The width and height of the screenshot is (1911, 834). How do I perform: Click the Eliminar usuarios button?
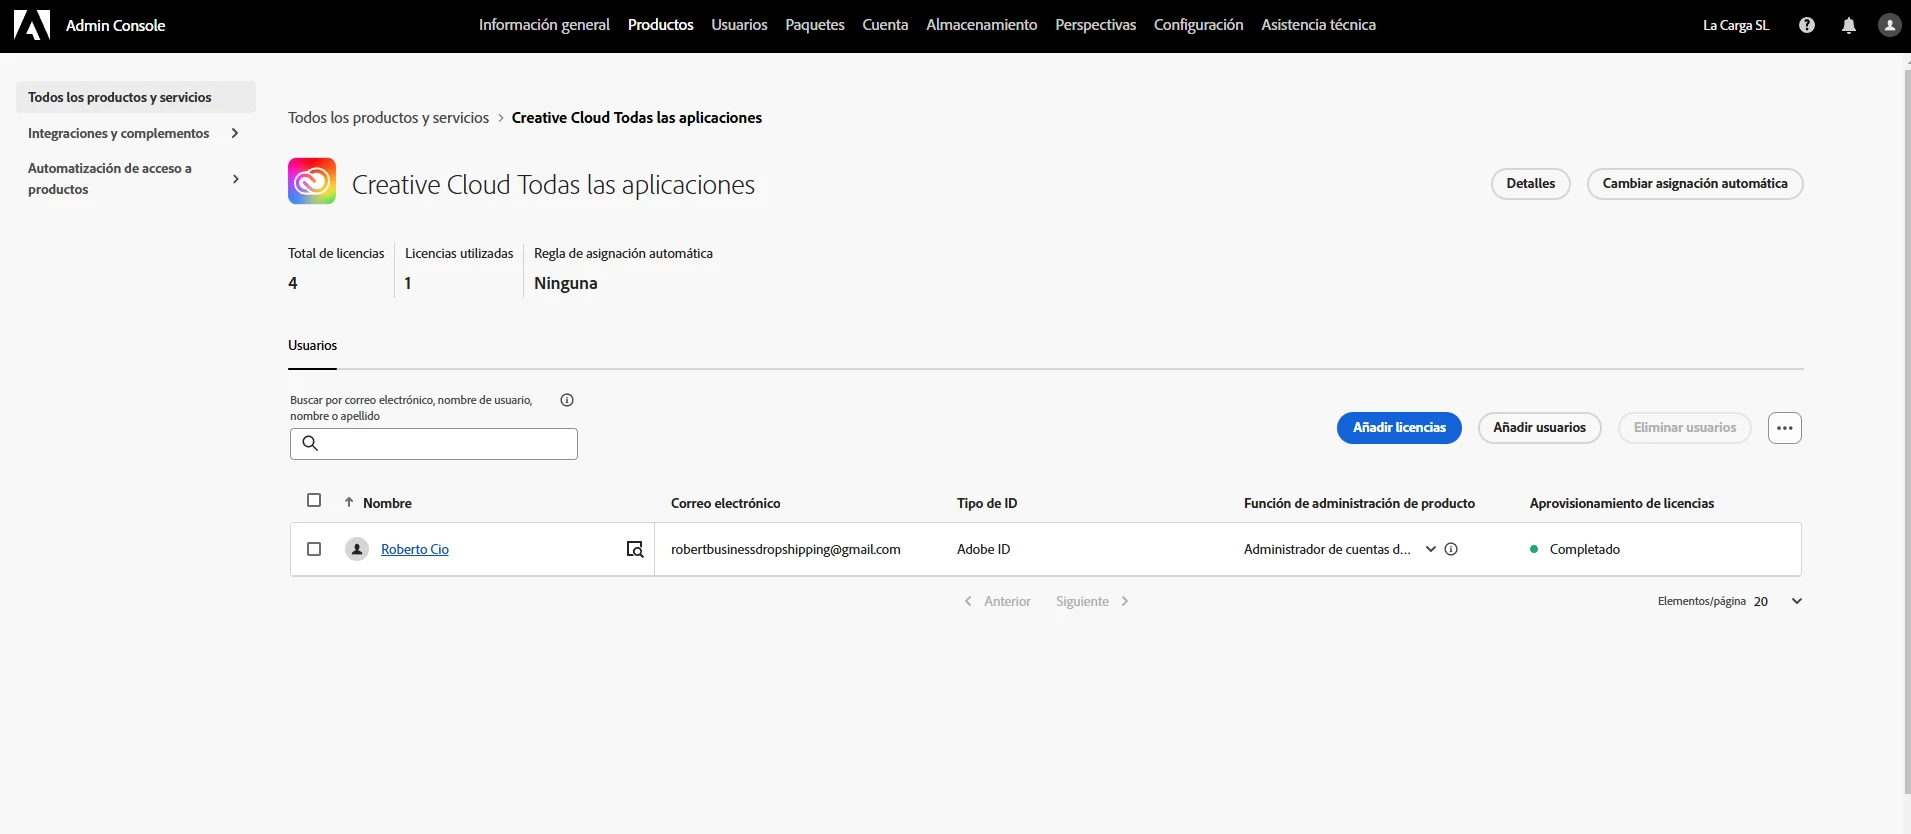1684,428
